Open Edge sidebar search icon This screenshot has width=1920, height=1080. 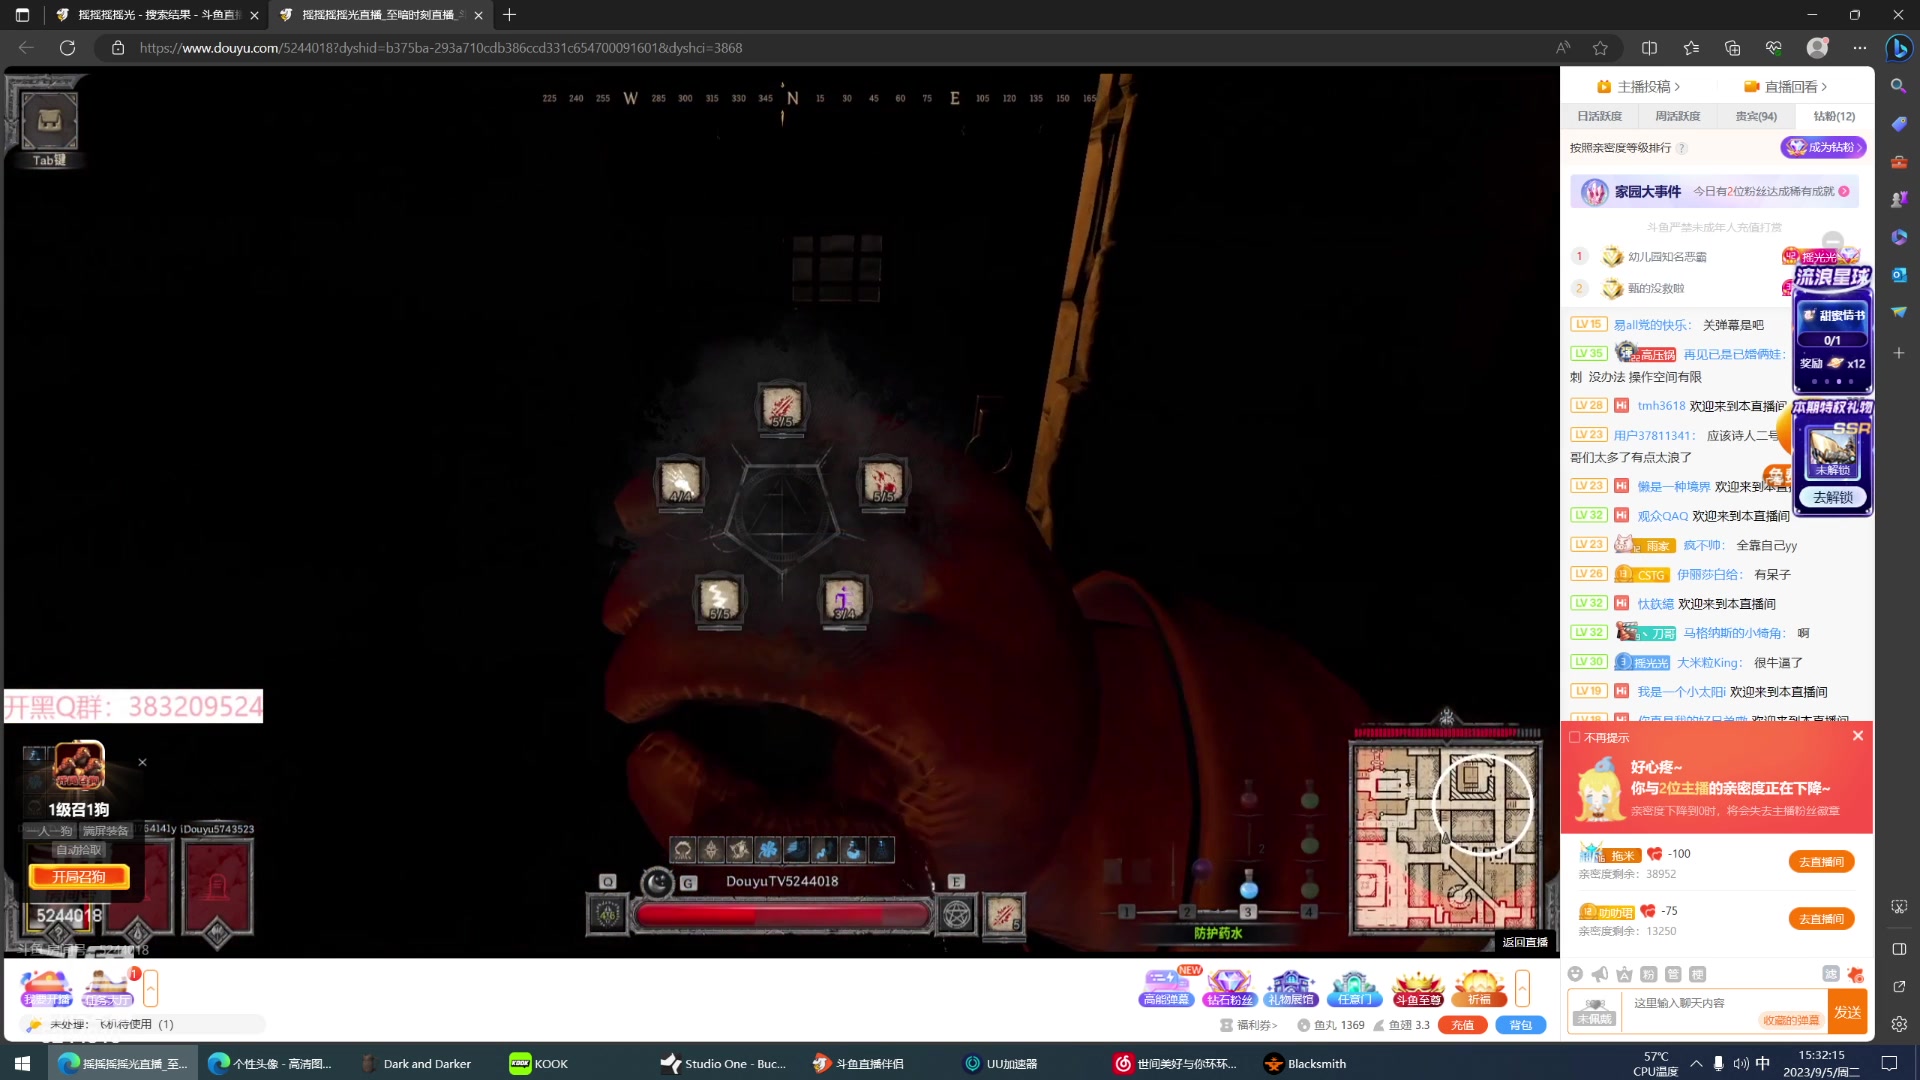(1898, 86)
